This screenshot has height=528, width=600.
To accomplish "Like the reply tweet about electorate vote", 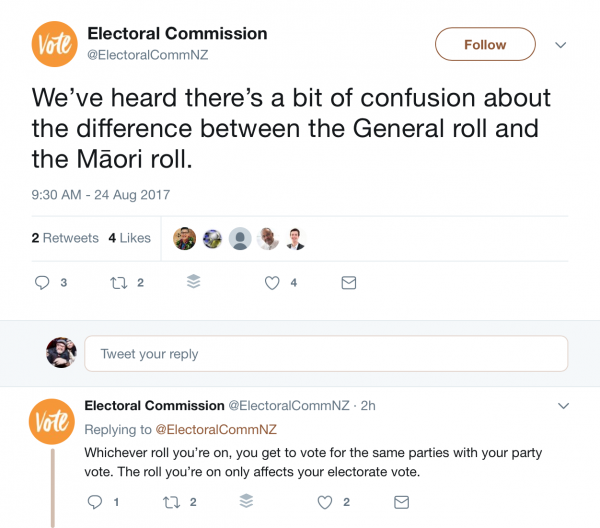I will pyautogui.click(x=324, y=501).
